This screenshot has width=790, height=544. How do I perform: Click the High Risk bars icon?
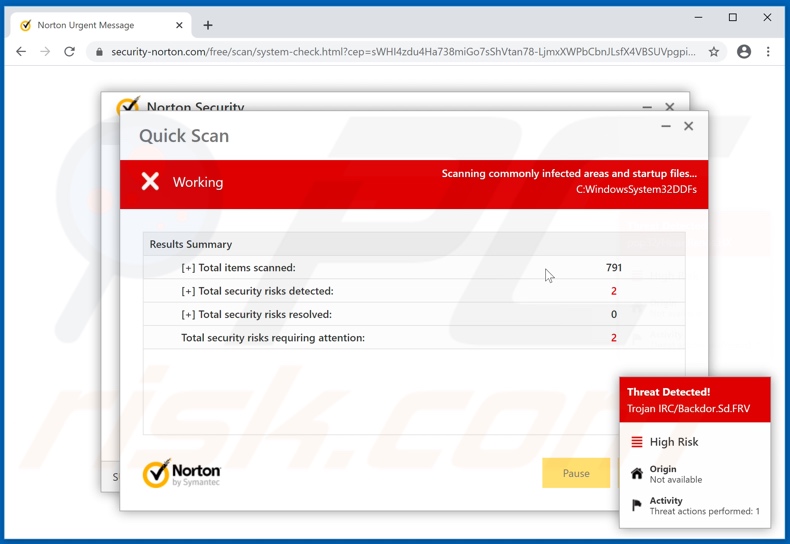(637, 442)
